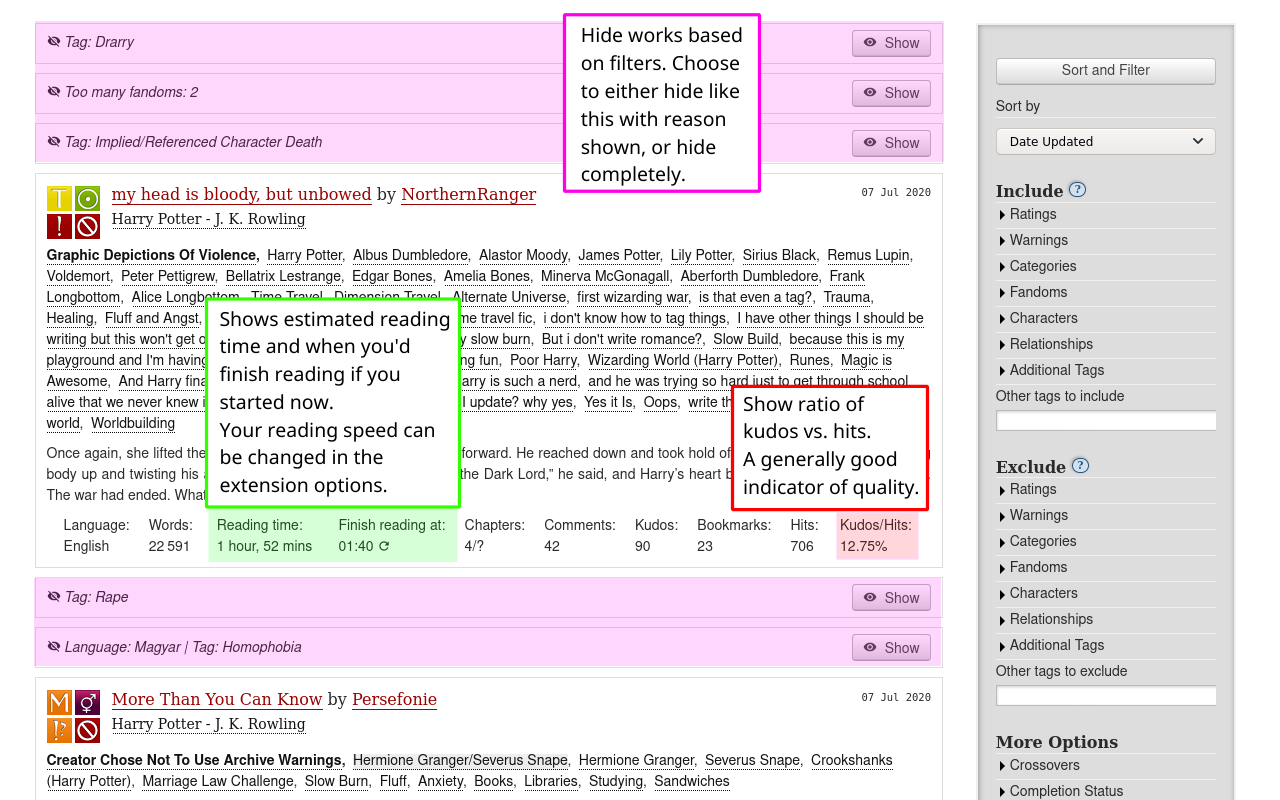This screenshot has width=1280, height=800.
Task: Click in 'Other tags to exclude' field
Action: pos(1106,696)
